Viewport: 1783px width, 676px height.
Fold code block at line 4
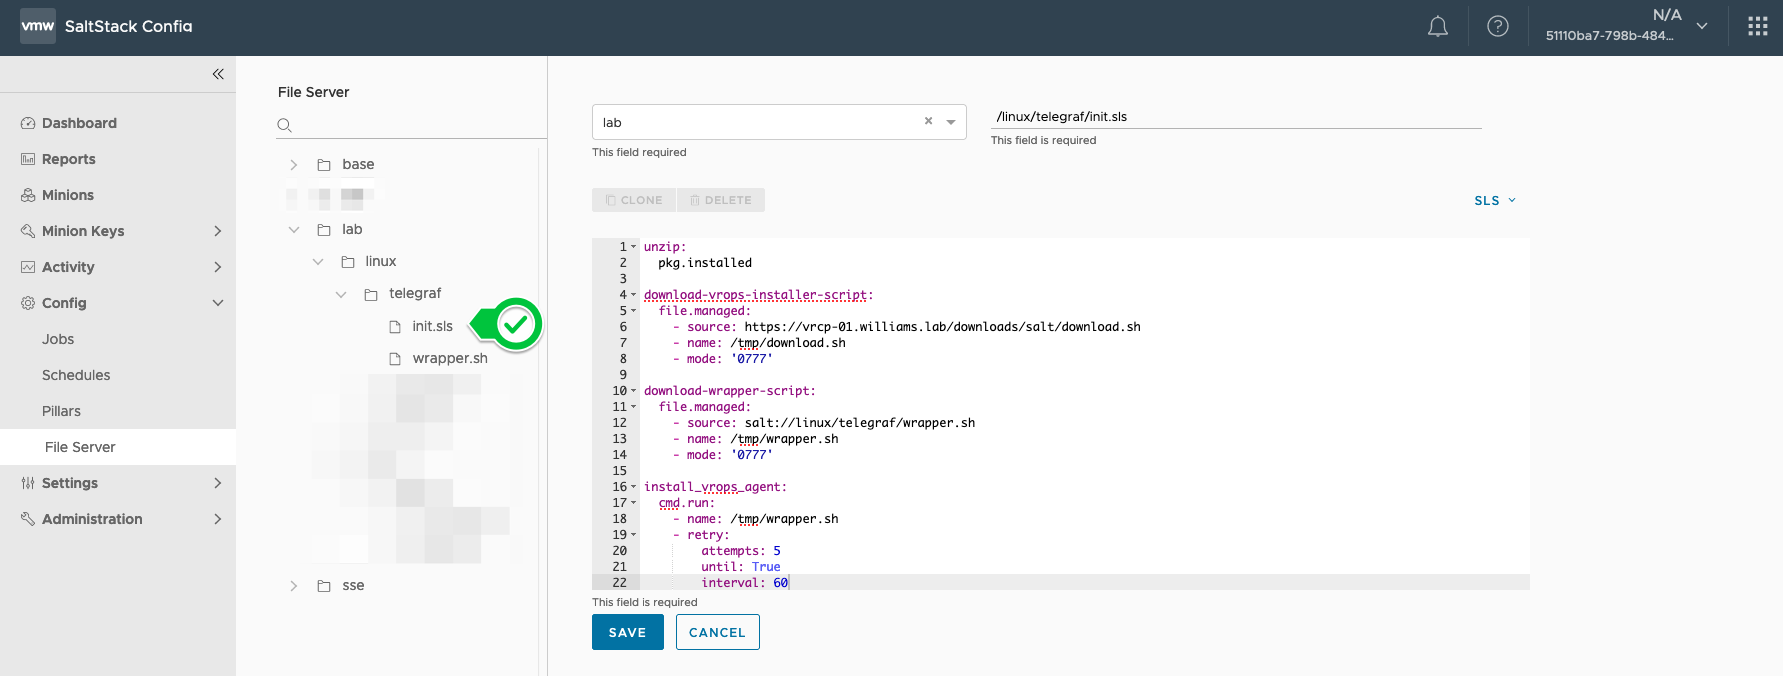tap(633, 295)
